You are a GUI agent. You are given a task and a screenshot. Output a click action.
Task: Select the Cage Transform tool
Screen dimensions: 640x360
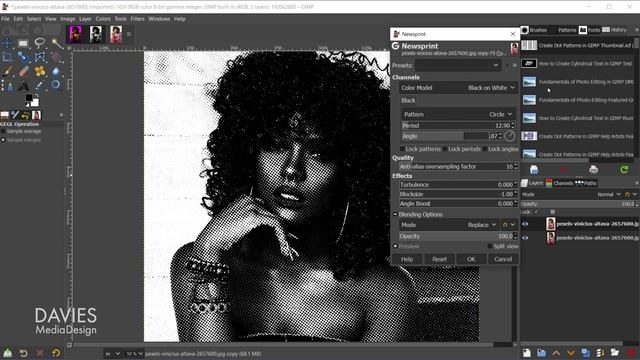click(40, 57)
